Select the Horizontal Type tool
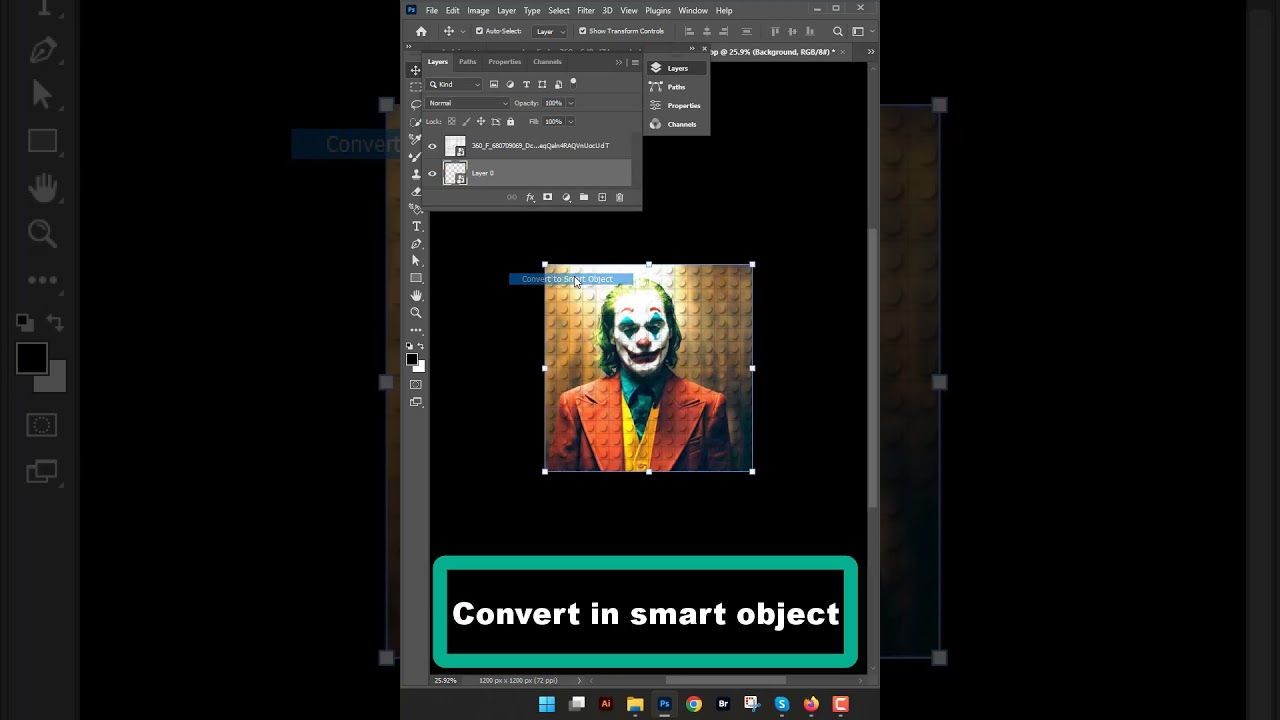Image resolution: width=1280 pixels, height=720 pixels. tap(416, 226)
